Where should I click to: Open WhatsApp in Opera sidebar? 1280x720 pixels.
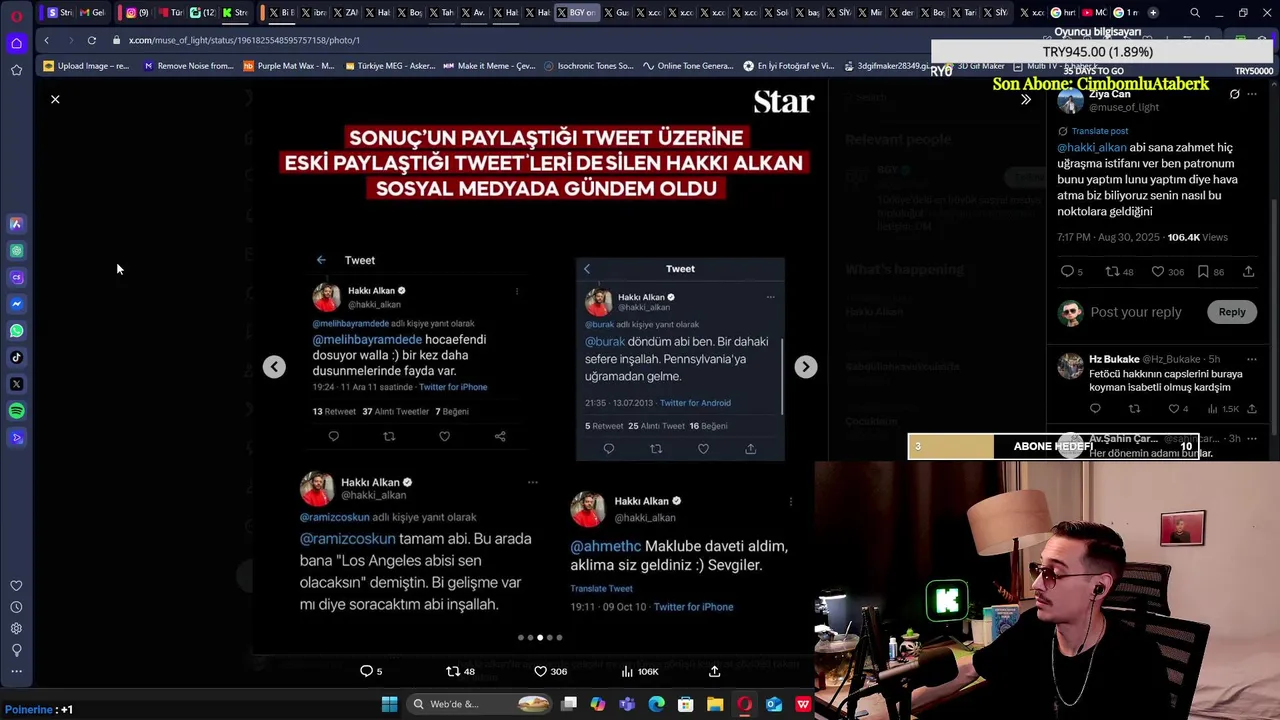[16, 331]
